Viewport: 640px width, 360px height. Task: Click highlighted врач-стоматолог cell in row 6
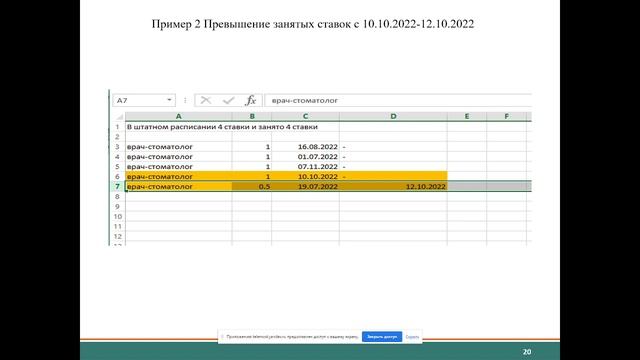pyautogui.click(x=178, y=176)
